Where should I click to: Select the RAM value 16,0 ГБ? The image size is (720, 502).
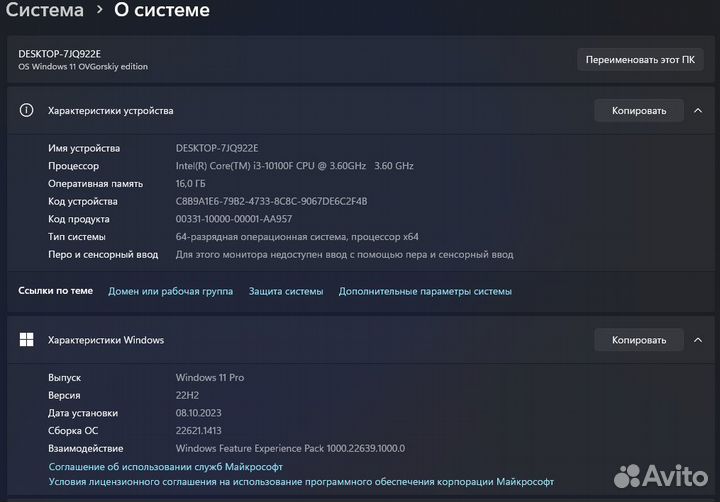click(x=191, y=183)
